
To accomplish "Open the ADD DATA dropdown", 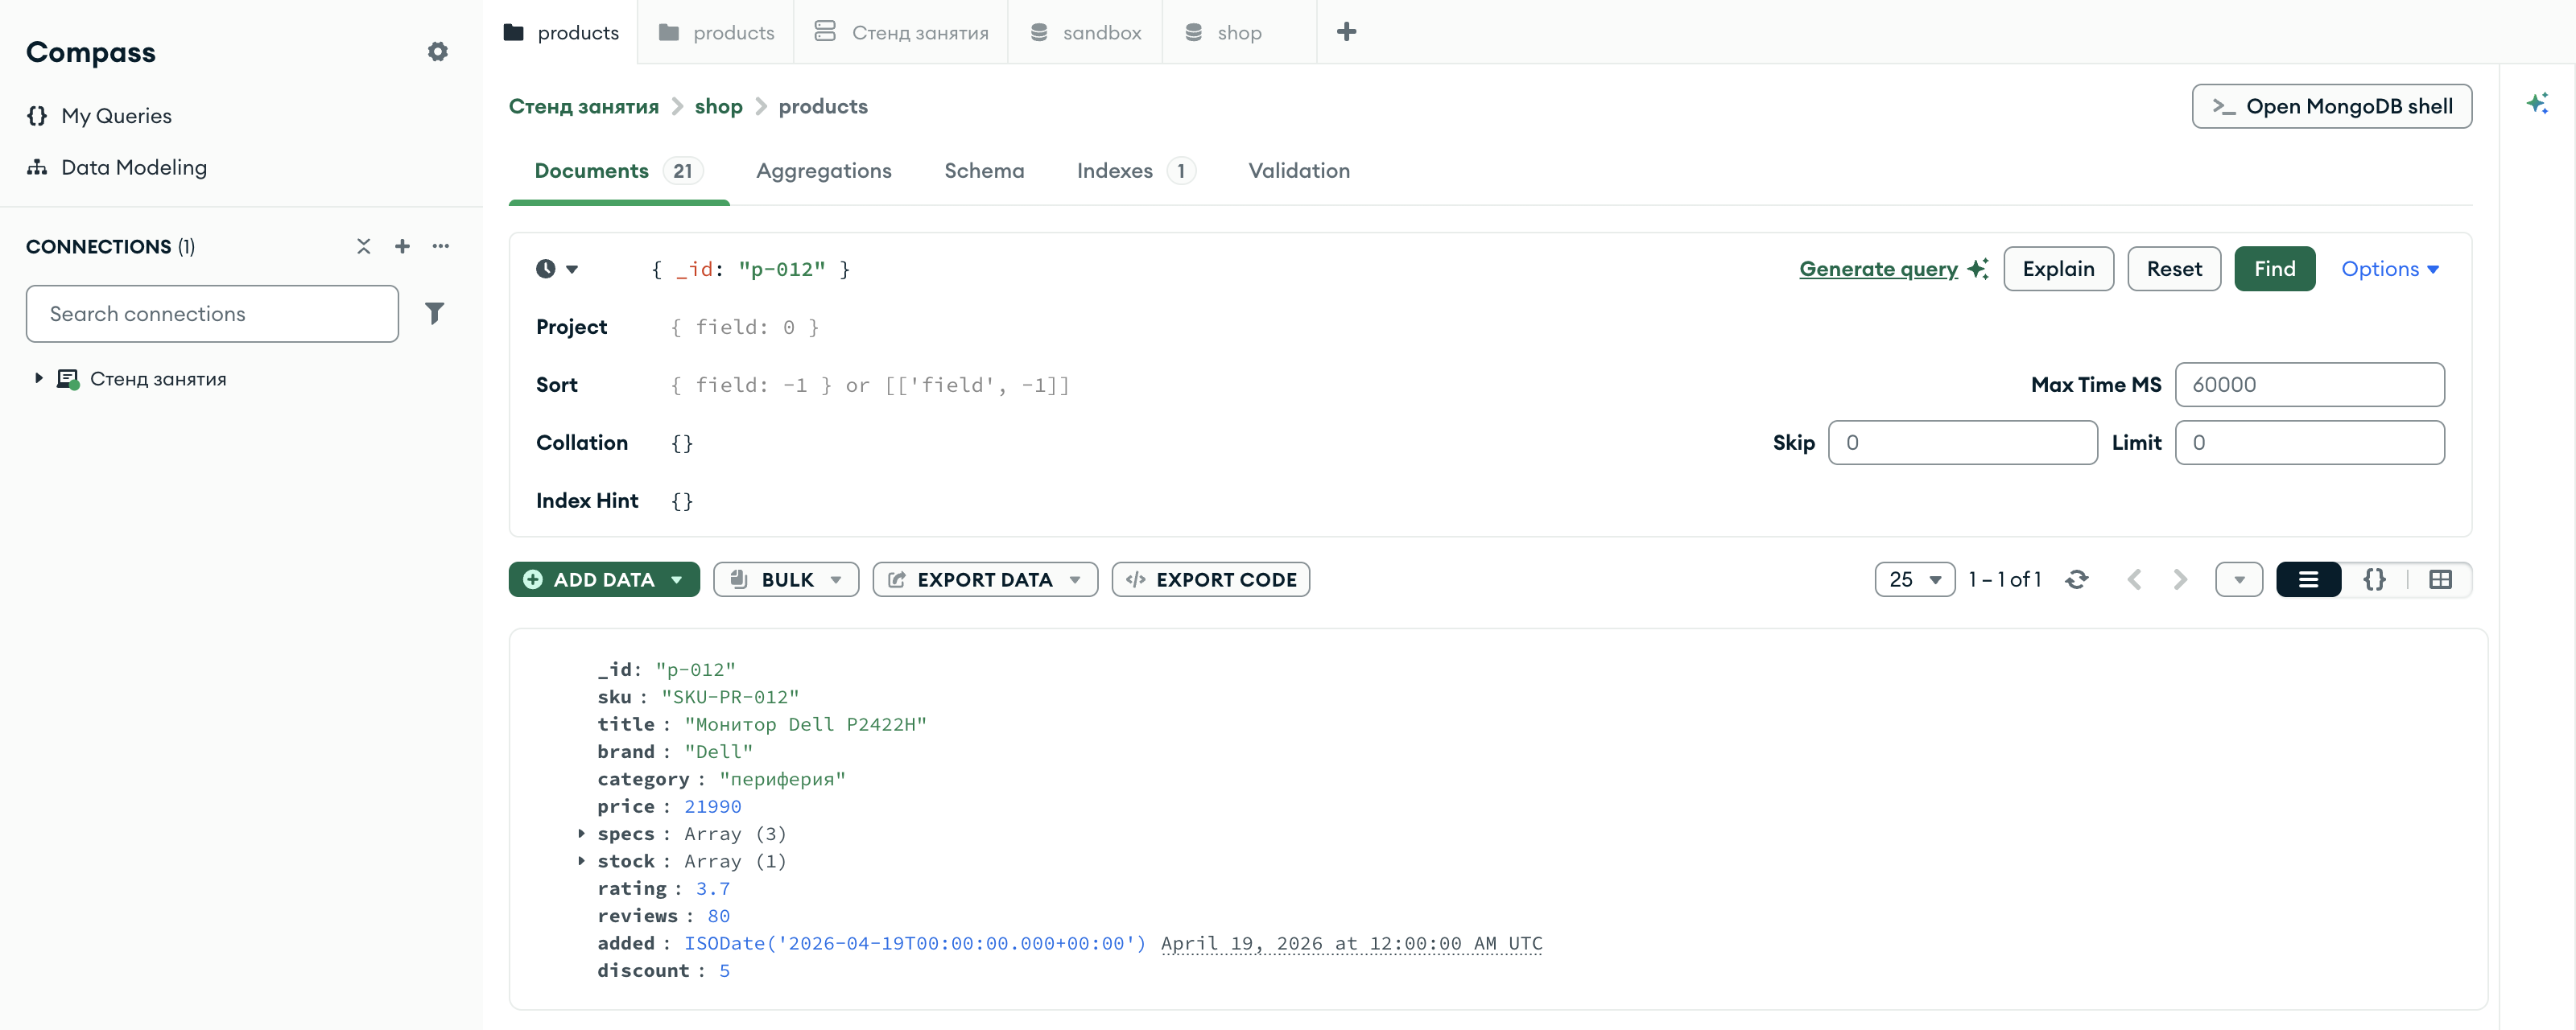I will [604, 580].
